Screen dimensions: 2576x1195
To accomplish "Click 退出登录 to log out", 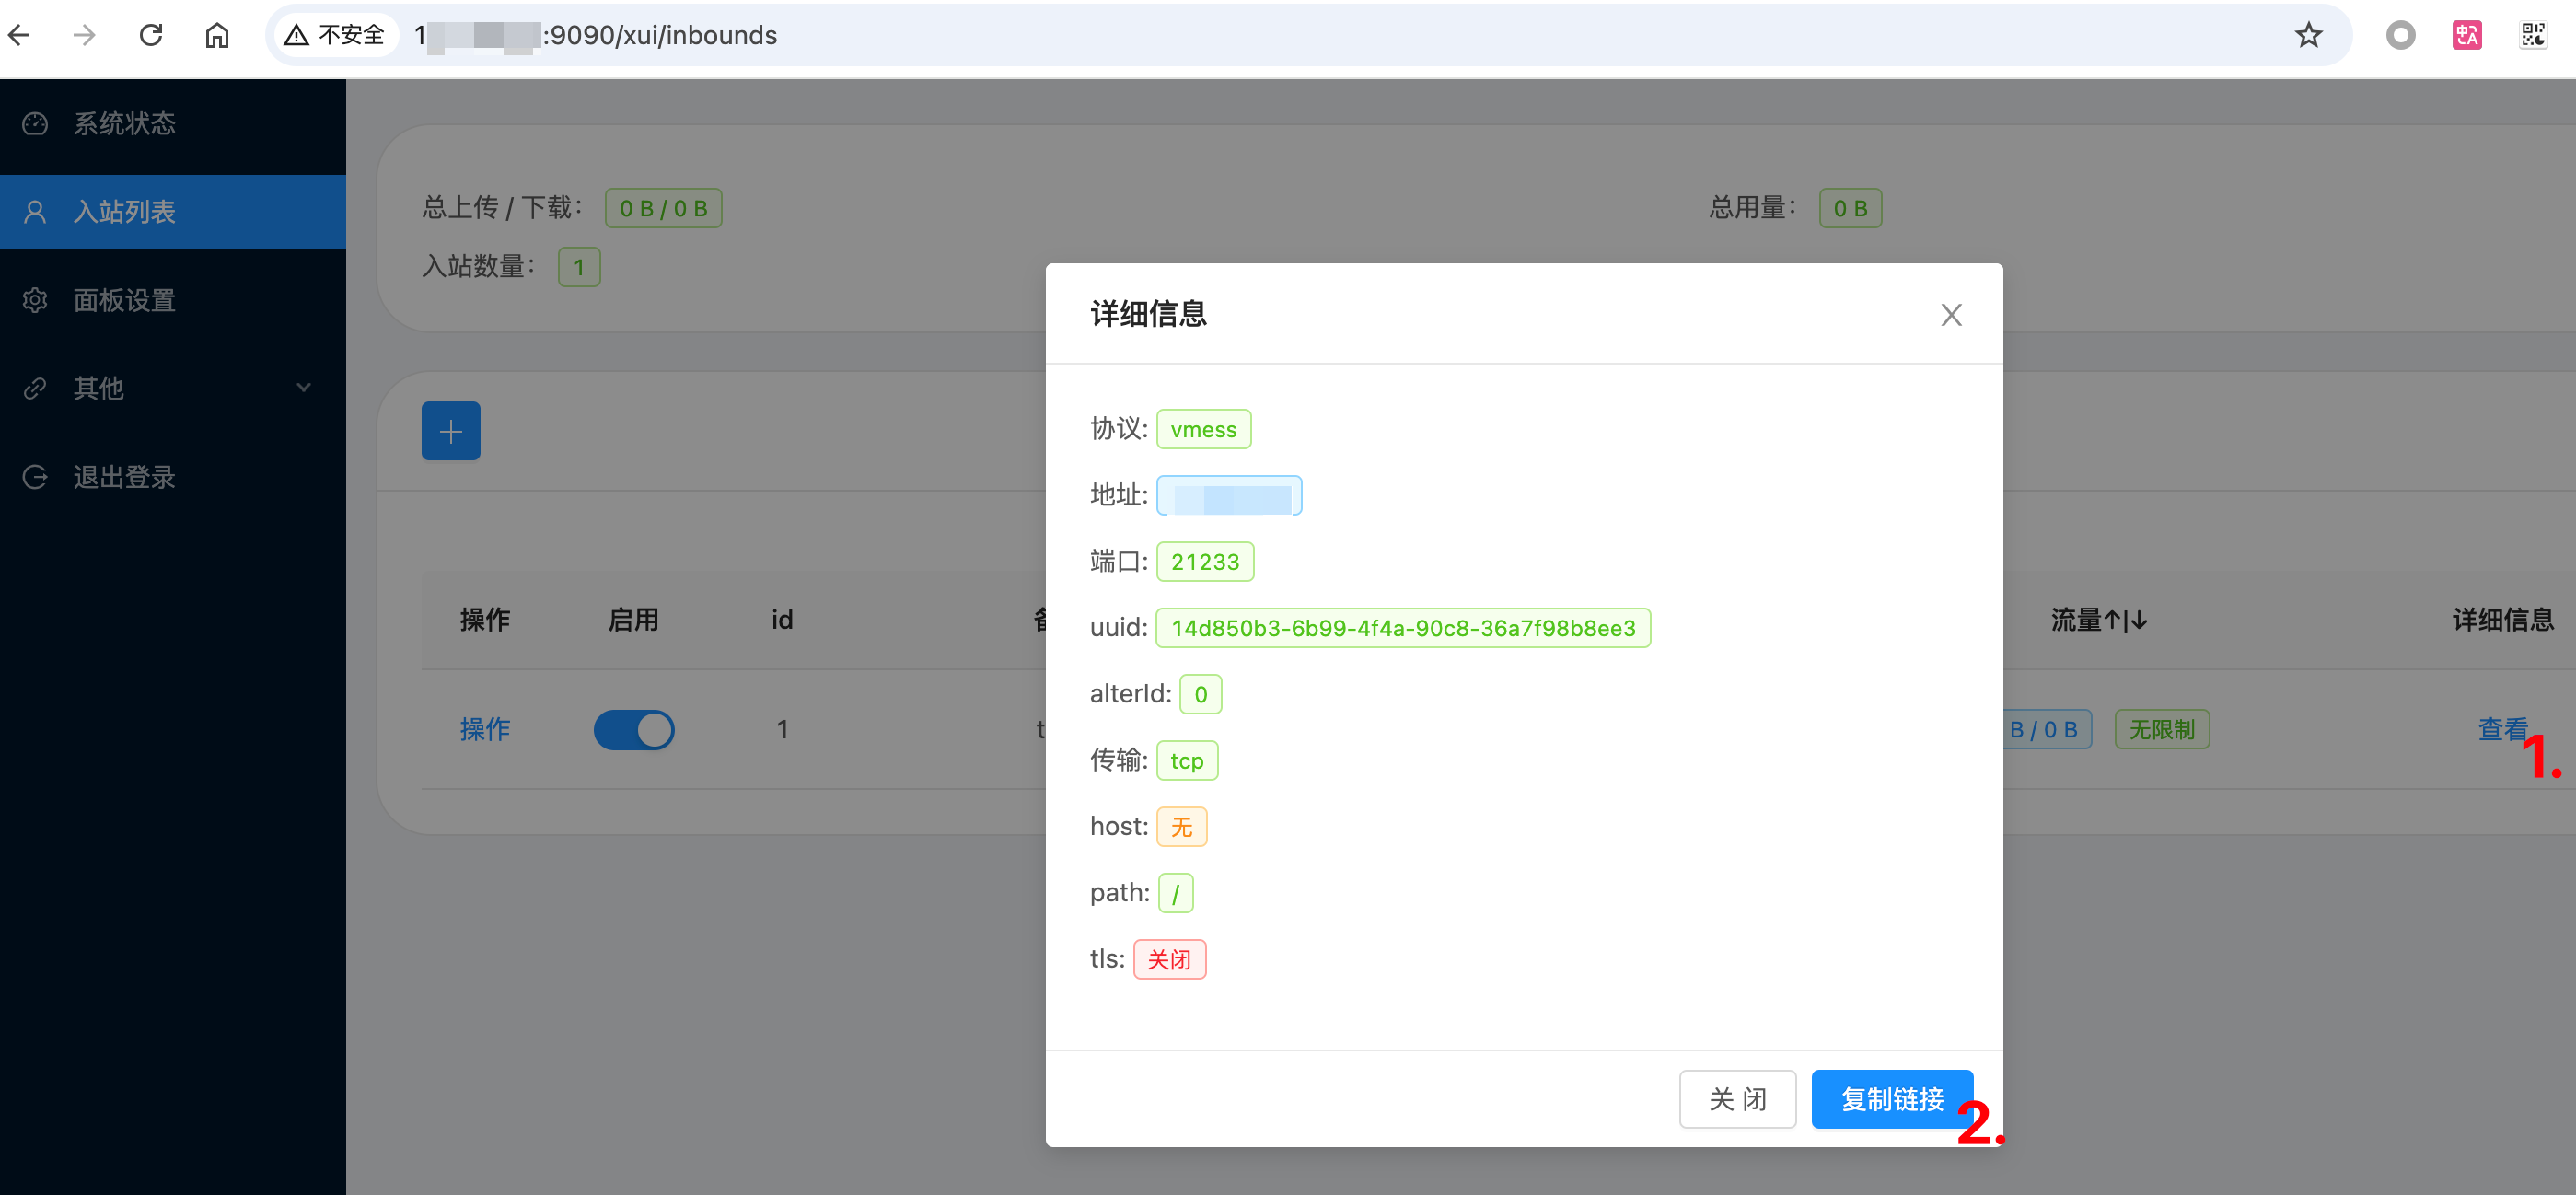I will (124, 477).
